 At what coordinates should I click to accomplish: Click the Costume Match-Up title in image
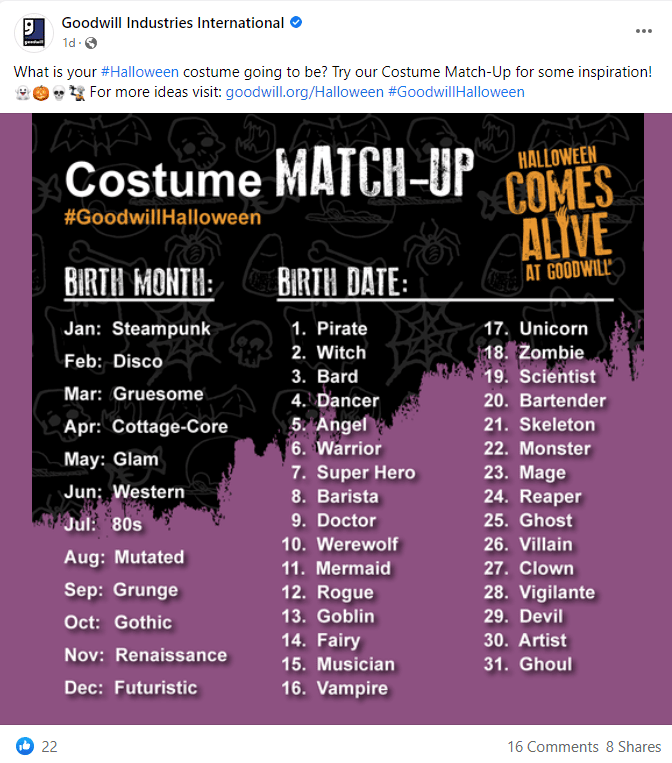click(270, 179)
